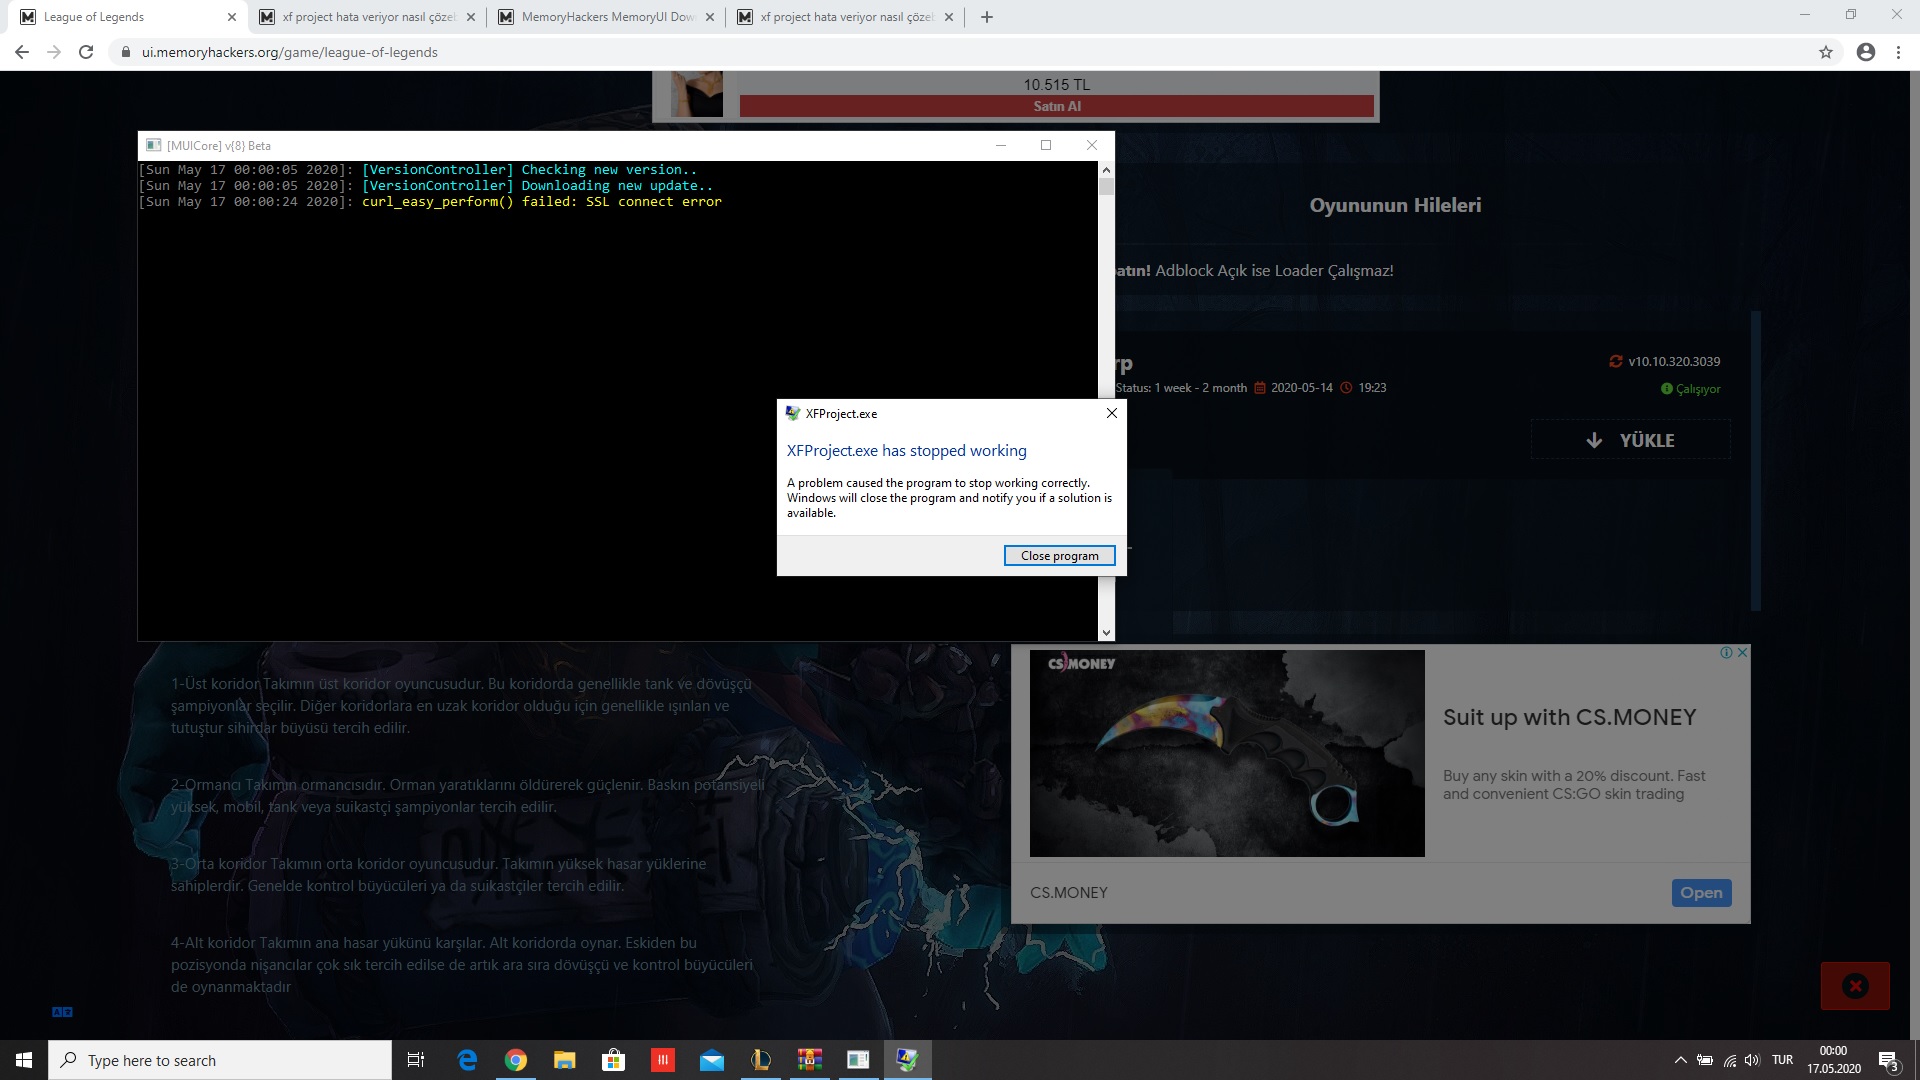Image resolution: width=1920 pixels, height=1080 pixels.
Task: Switch to first xf project hata tab
Action: [367, 17]
